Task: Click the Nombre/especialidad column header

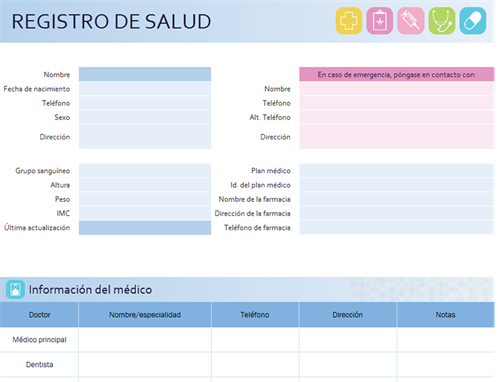Action: point(145,315)
